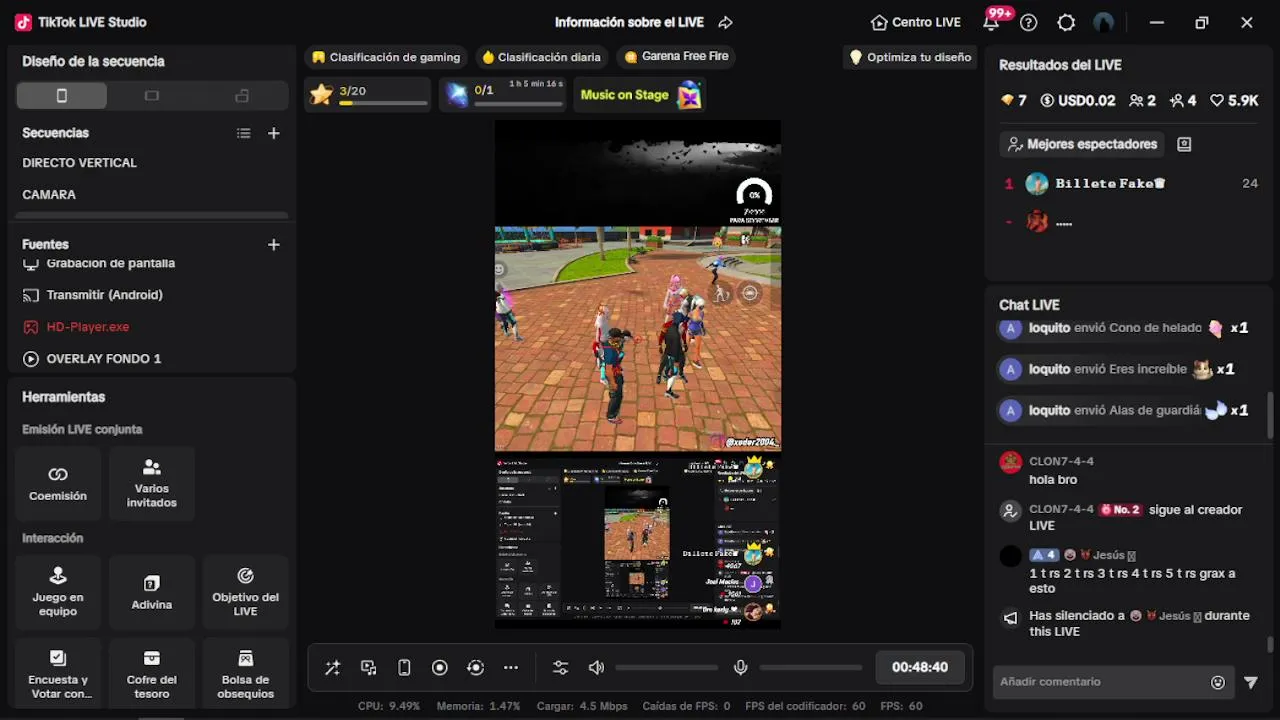The width and height of the screenshot is (1280, 720).
Task: Click the 5.9K likes stat
Action: tap(1234, 101)
